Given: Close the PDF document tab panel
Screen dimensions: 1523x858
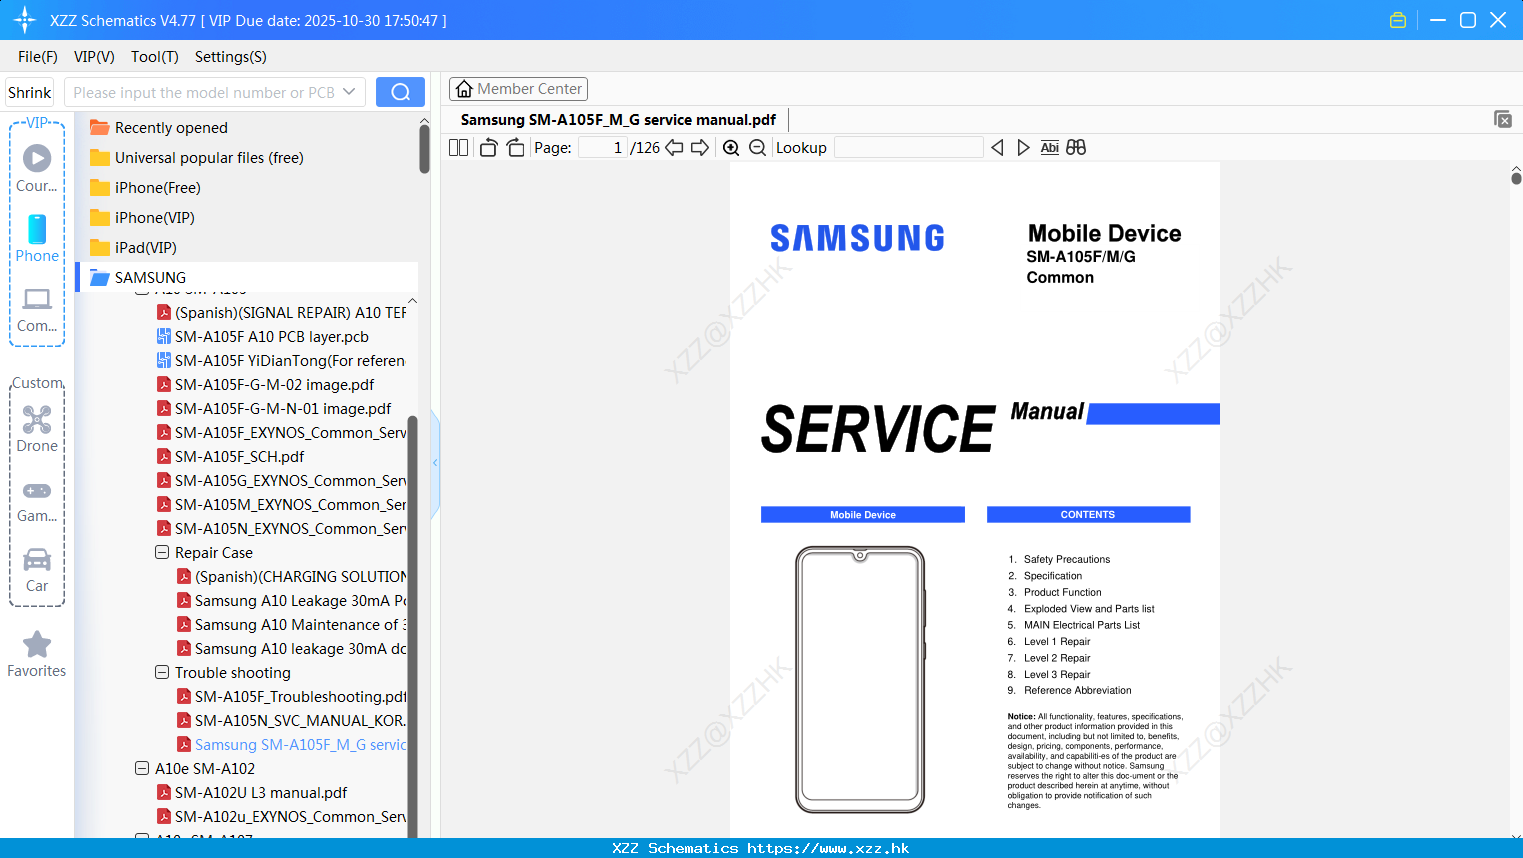Looking at the screenshot, I should coord(1502,119).
